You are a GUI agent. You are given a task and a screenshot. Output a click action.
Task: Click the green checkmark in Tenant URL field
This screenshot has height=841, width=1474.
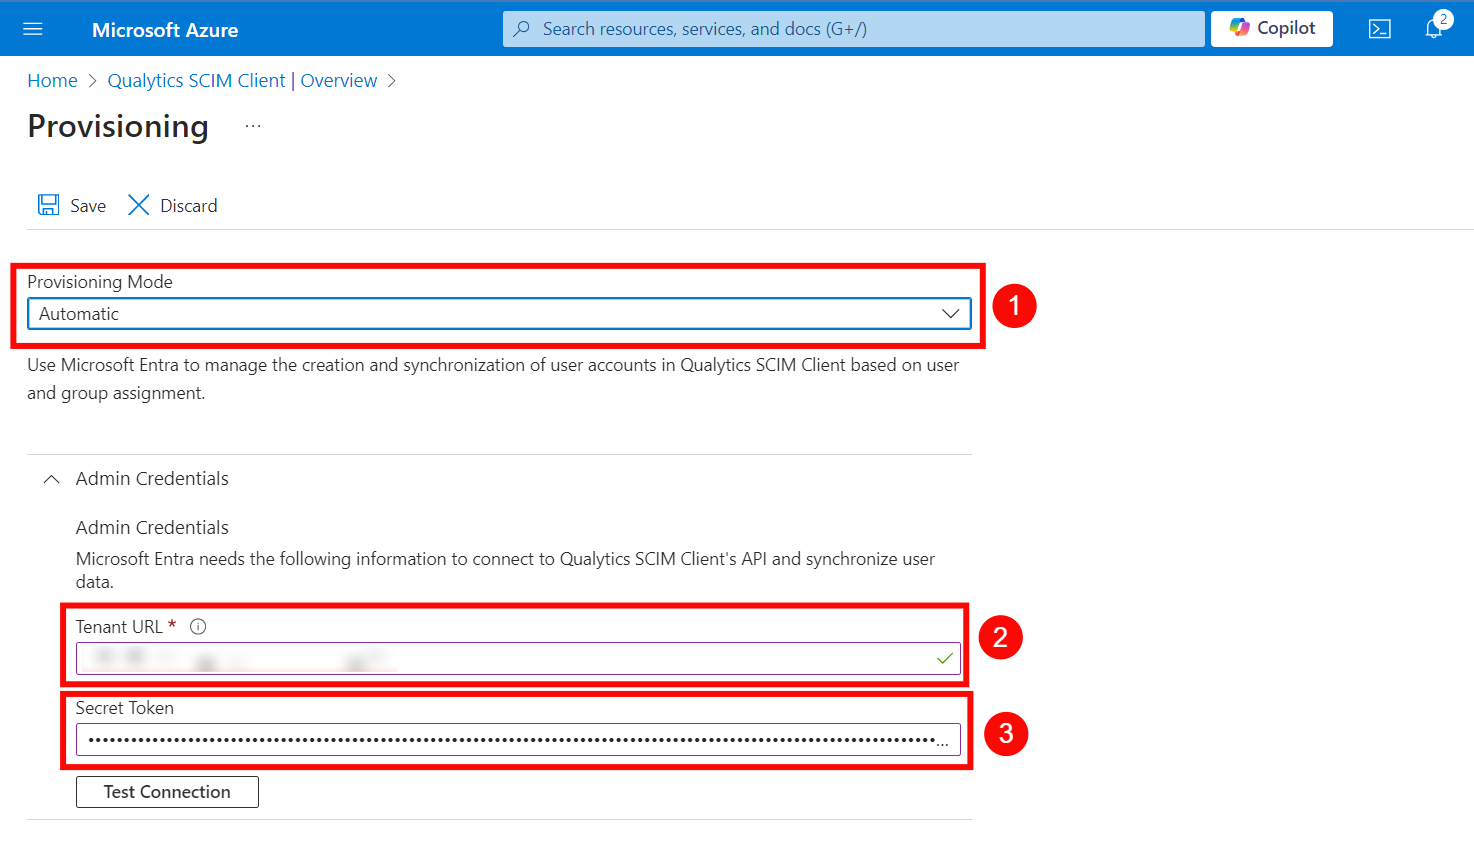click(x=945, y=658)
